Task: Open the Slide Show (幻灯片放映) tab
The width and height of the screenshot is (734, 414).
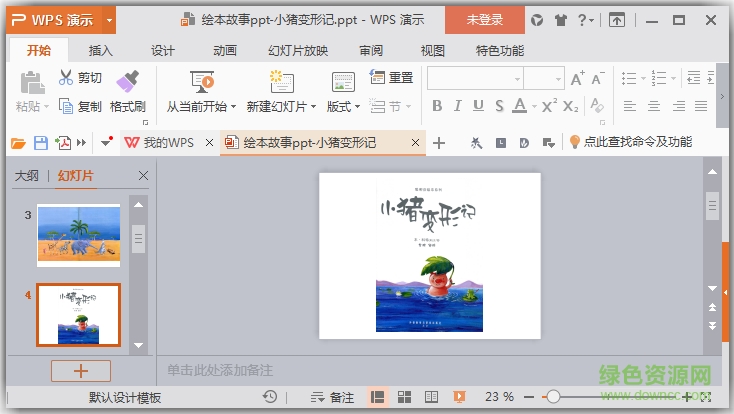Action: 298,51
